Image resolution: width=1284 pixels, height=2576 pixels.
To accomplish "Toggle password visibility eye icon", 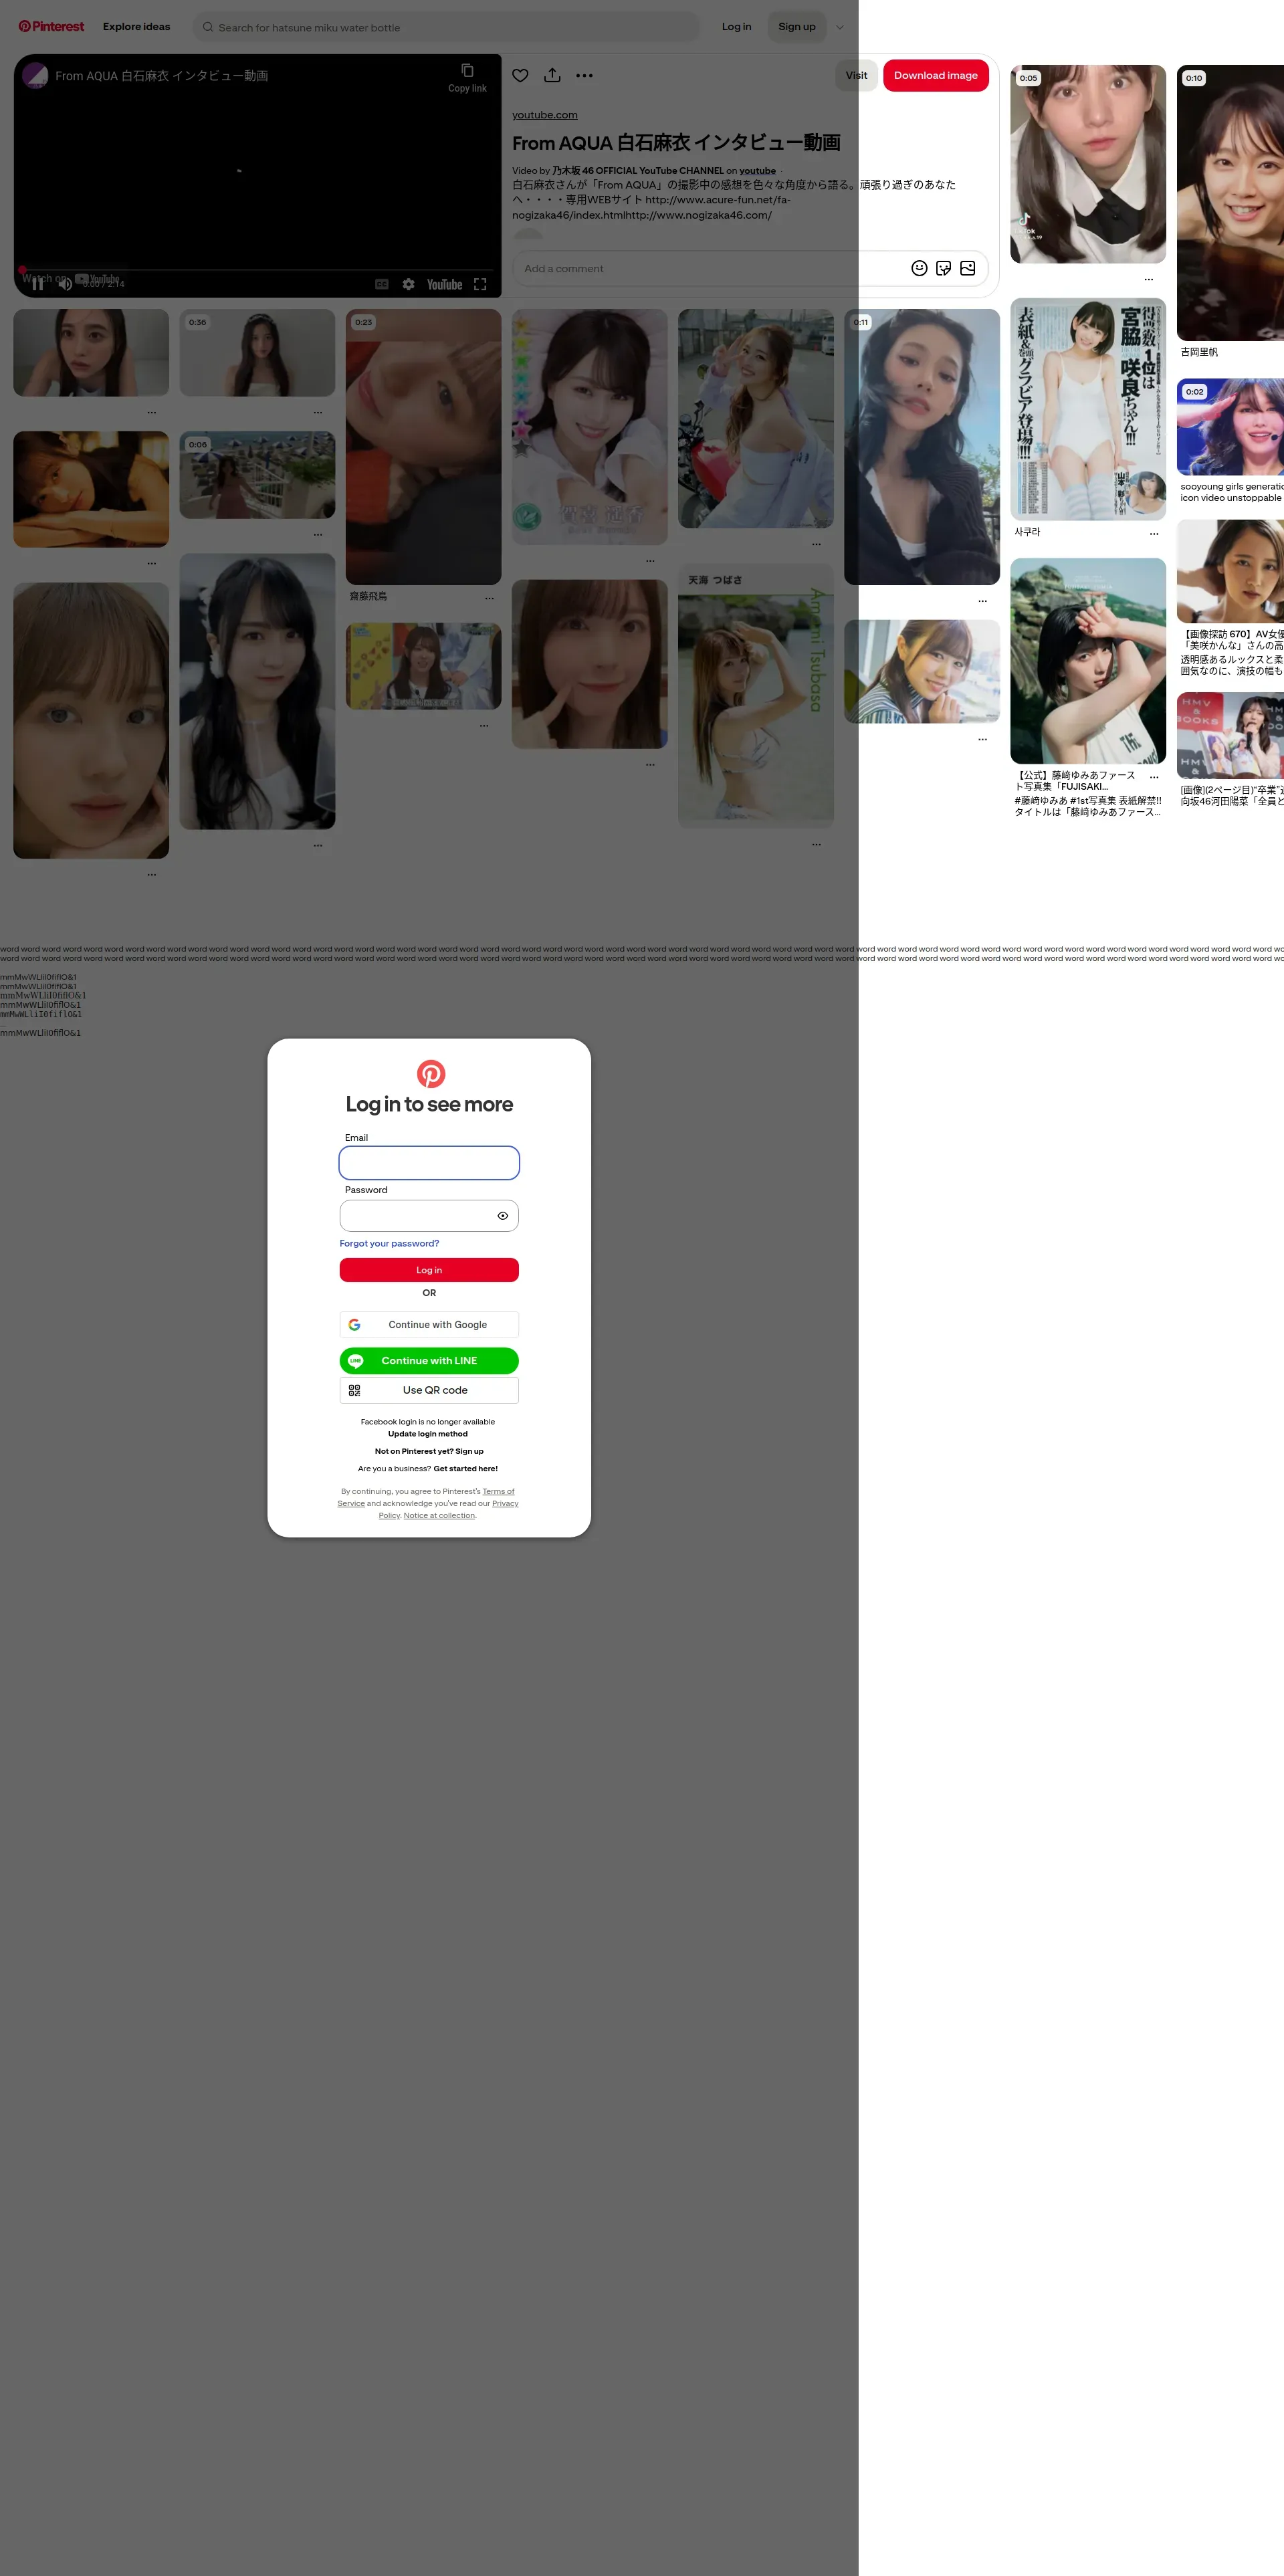I will 502,1216.
